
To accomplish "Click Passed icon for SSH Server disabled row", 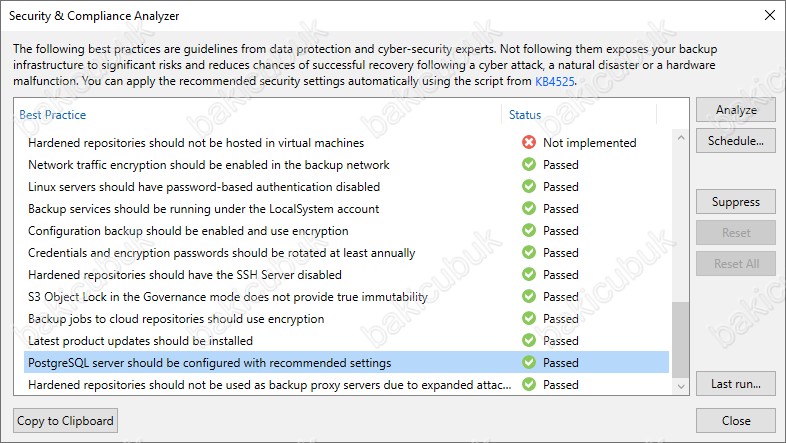I will click(x=529, y=275).
